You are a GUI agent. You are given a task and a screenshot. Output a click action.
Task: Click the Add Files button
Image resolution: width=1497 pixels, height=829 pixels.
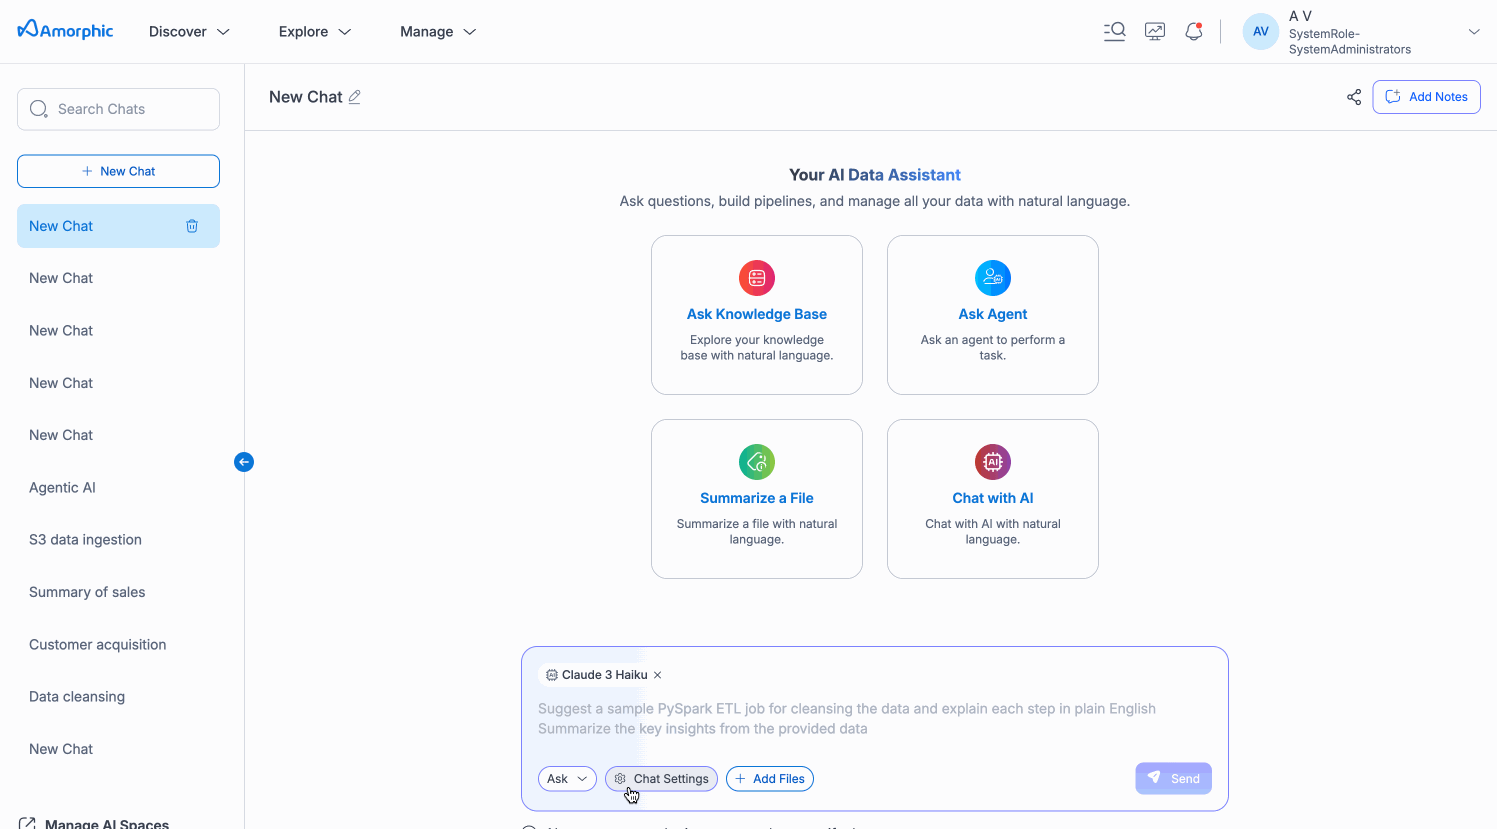pos(770,779)
